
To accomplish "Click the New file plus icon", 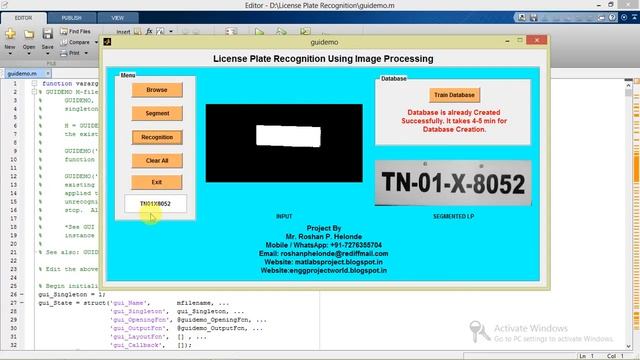I will click(10, 34).
